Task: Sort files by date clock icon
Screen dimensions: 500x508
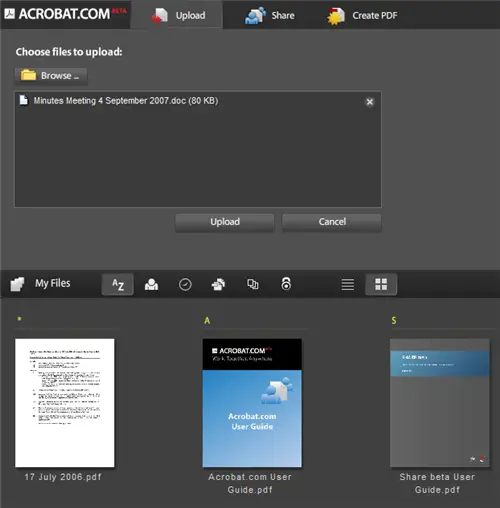Action: pos(185,285)
